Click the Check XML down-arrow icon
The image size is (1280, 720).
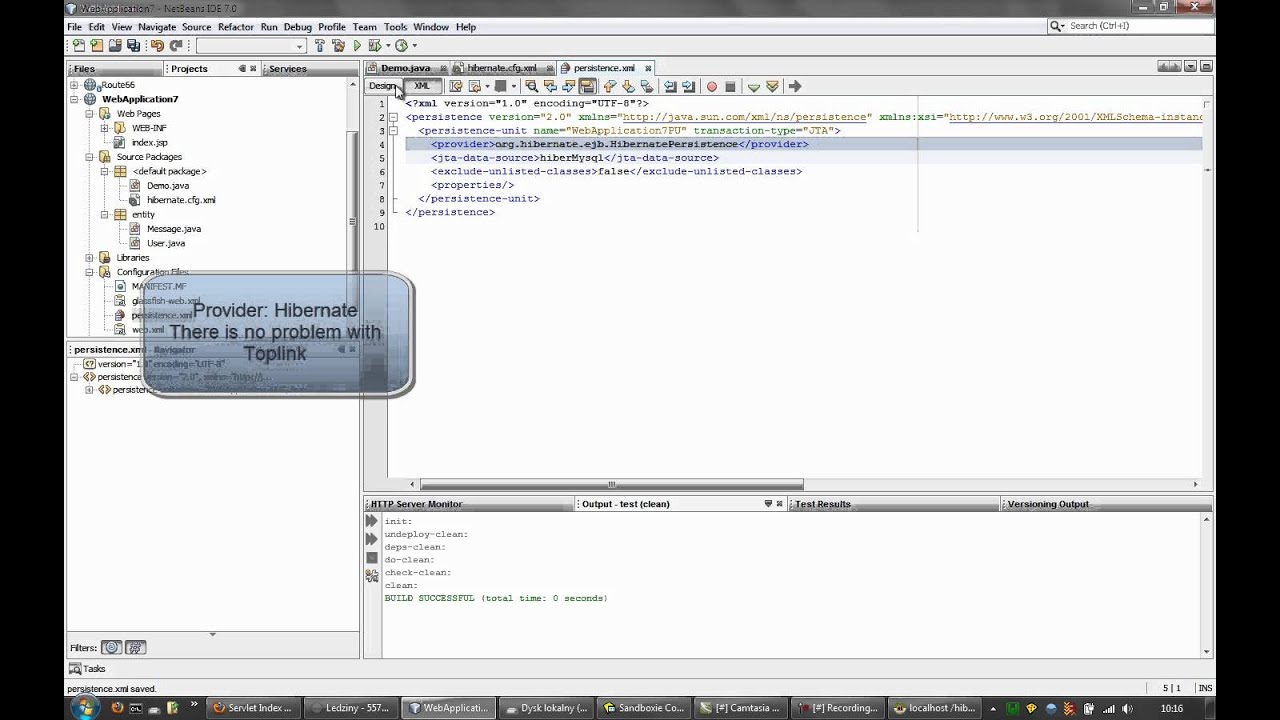(754, 87)
